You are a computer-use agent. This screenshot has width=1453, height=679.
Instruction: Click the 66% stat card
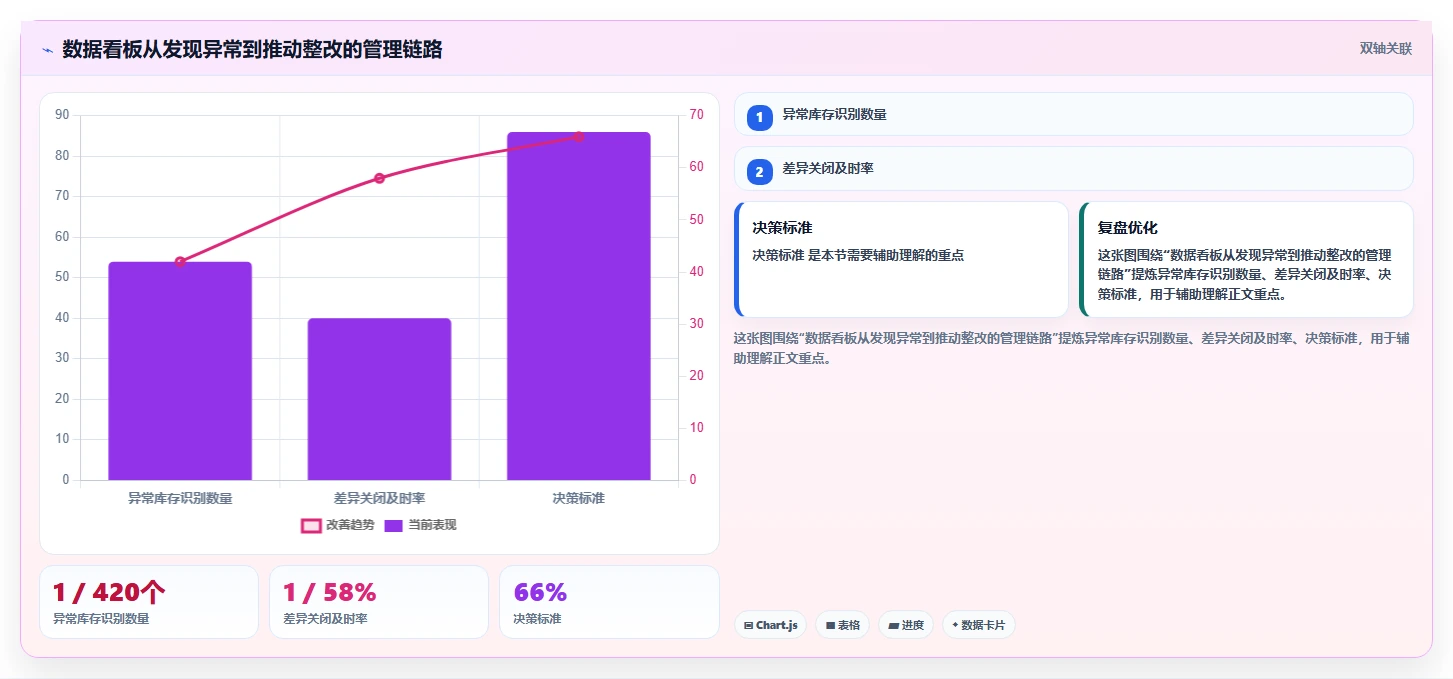609,602
